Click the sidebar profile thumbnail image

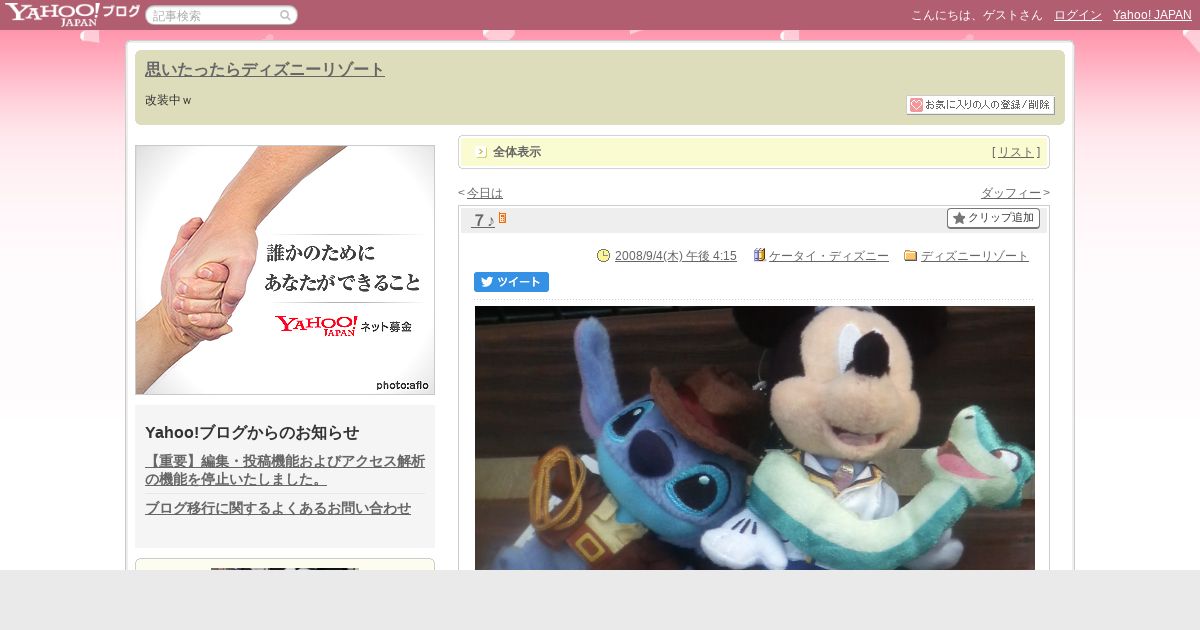[285, 569]
